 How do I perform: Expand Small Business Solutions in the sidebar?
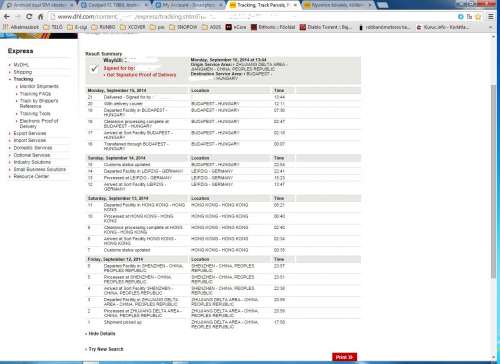40,169
